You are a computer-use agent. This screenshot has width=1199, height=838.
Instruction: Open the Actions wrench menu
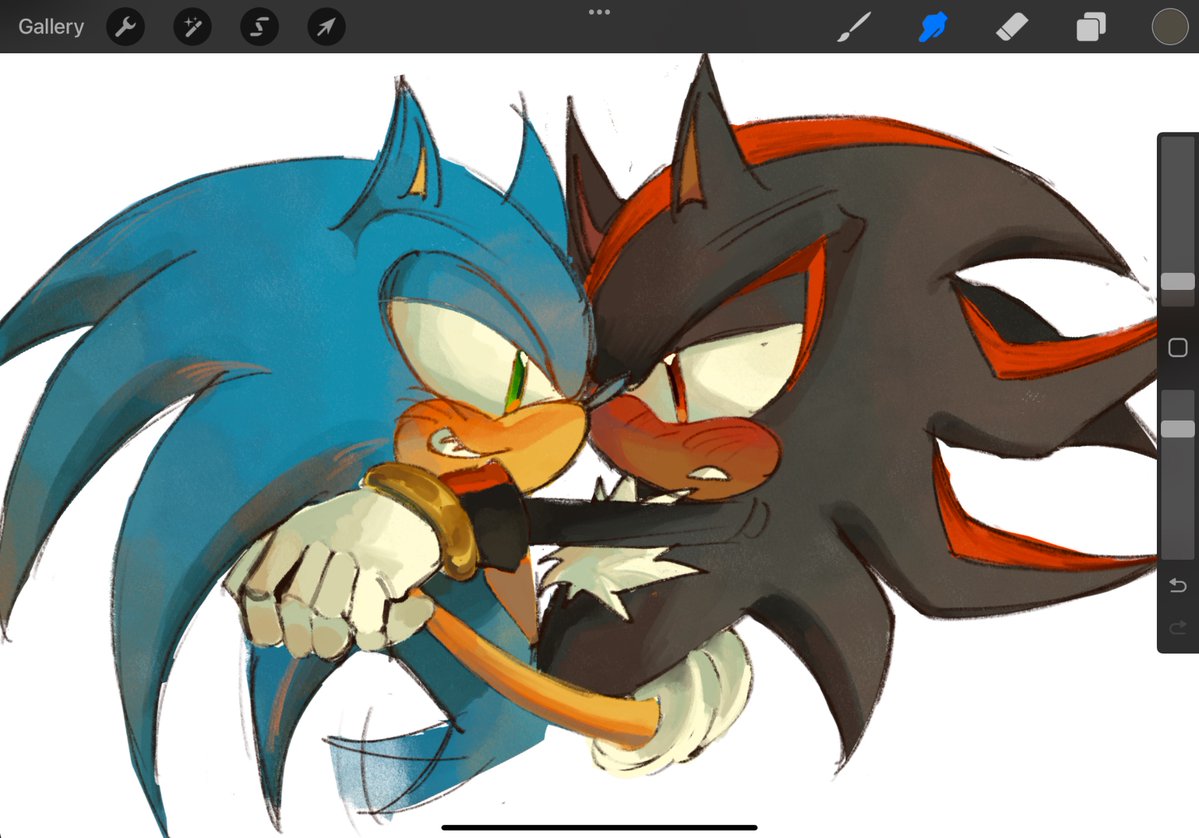point(125,27)
